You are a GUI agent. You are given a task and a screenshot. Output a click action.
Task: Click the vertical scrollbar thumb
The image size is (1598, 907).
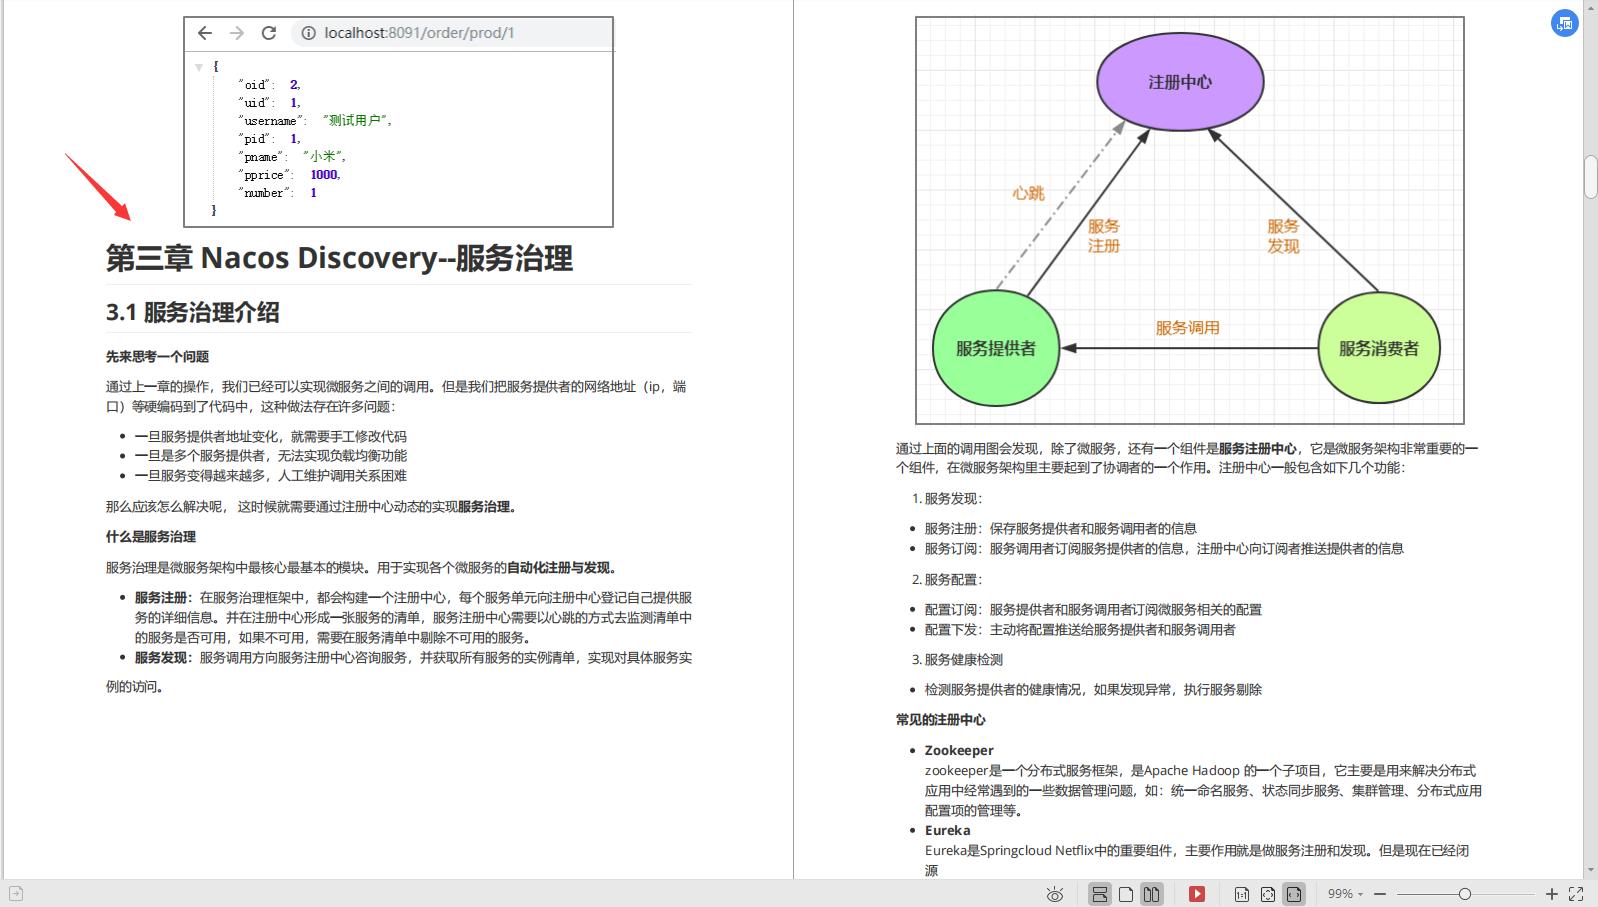[x=1590, y=177]
